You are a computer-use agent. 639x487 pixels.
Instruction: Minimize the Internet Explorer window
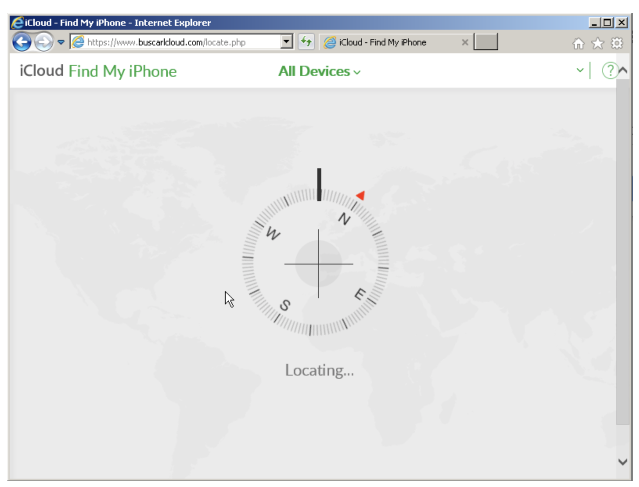pyautogui.click(x=594, y=23)
